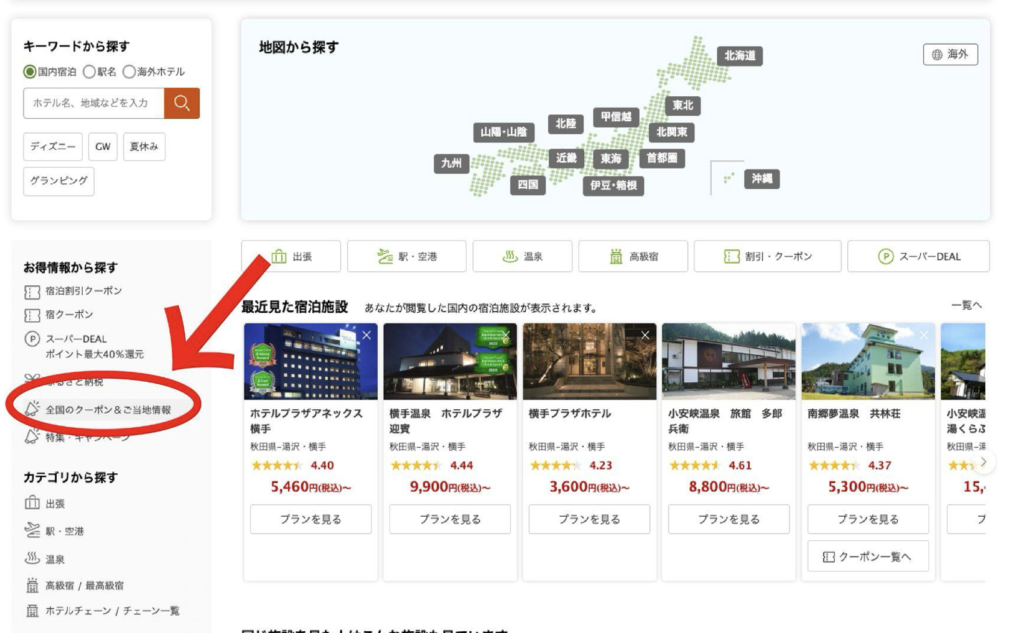Open the 一覧へ link
The height and width of the screenshot is (633, 1024).
point(967,305)
